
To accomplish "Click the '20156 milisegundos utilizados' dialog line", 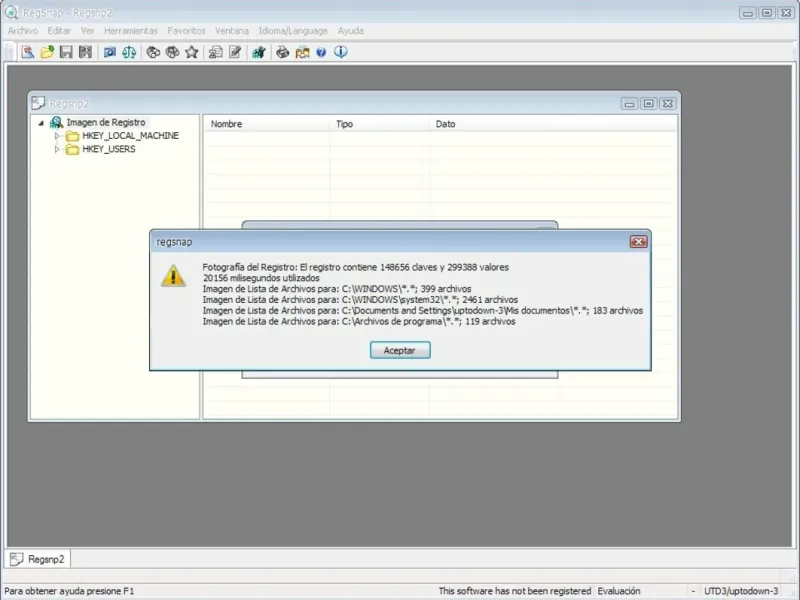I will click(x=261, y=278).
